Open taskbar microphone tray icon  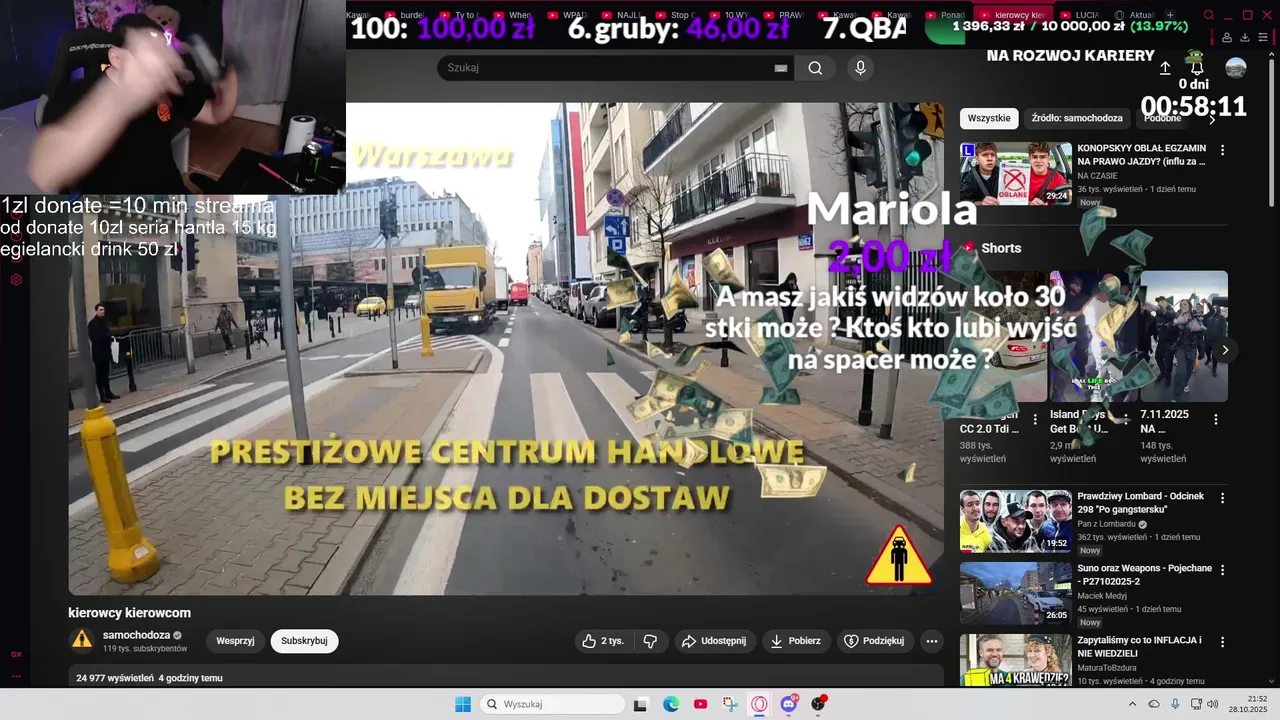(1175, 704)
